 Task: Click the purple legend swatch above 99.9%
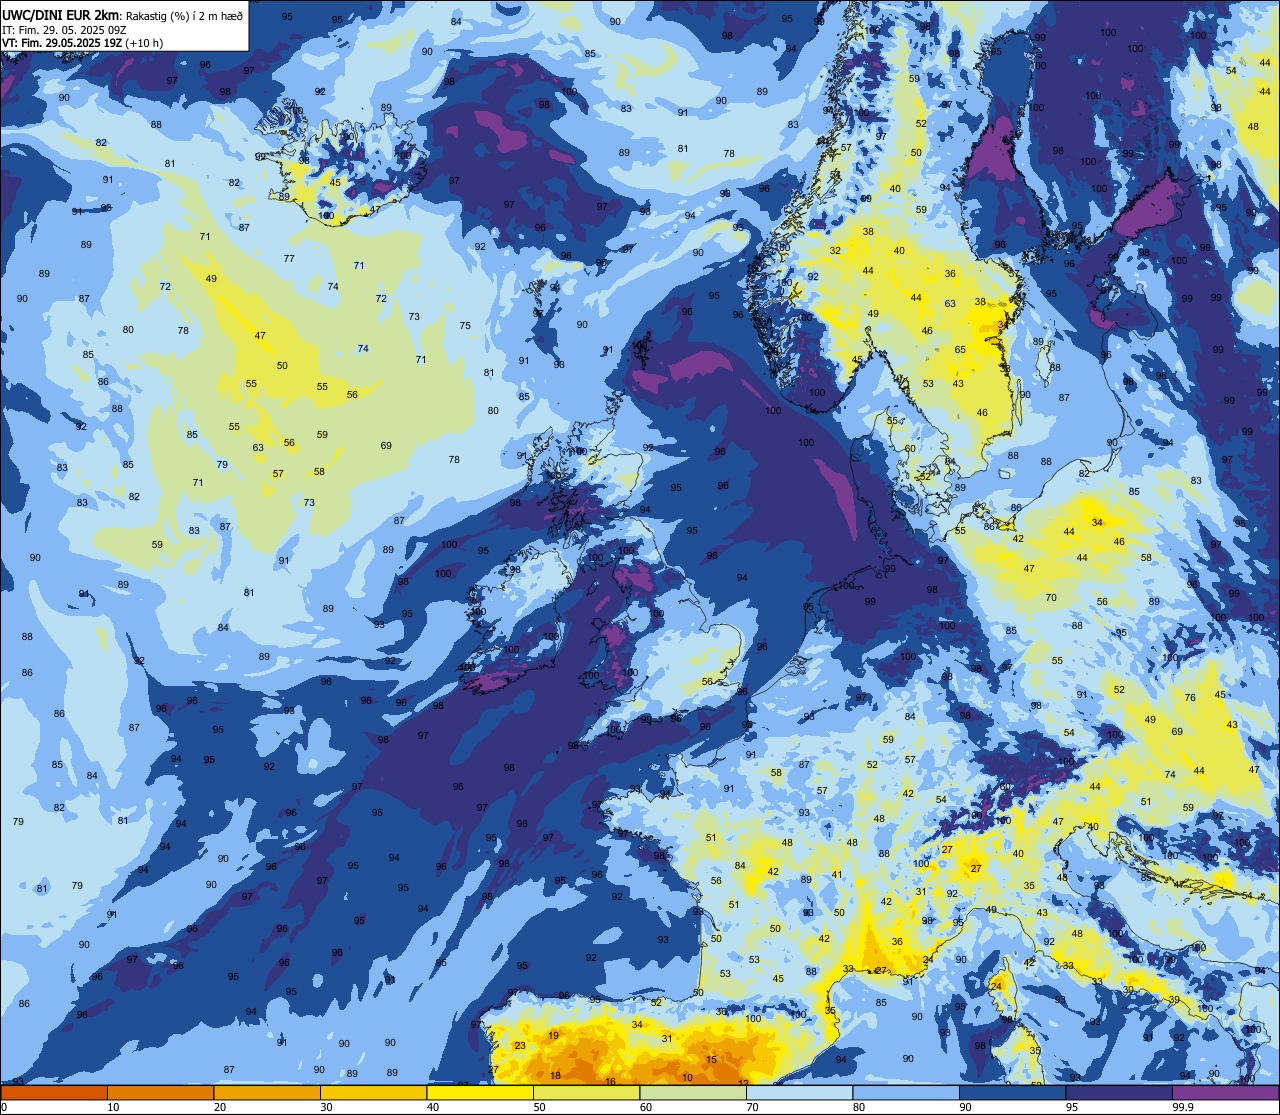point(1226,1093)
